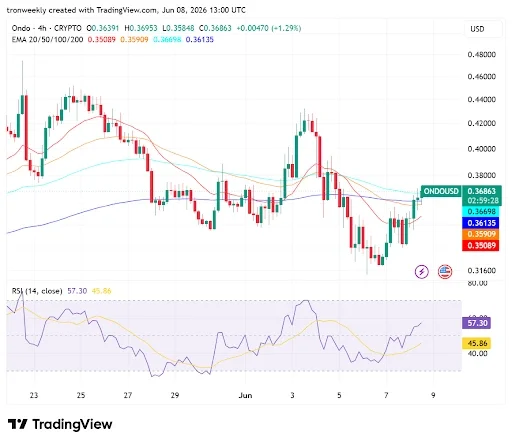This screenshot has height=444, width=512.
Task: Click the 0.42000 price axis label
Action: pyautogui.click(x=482, y=123)
